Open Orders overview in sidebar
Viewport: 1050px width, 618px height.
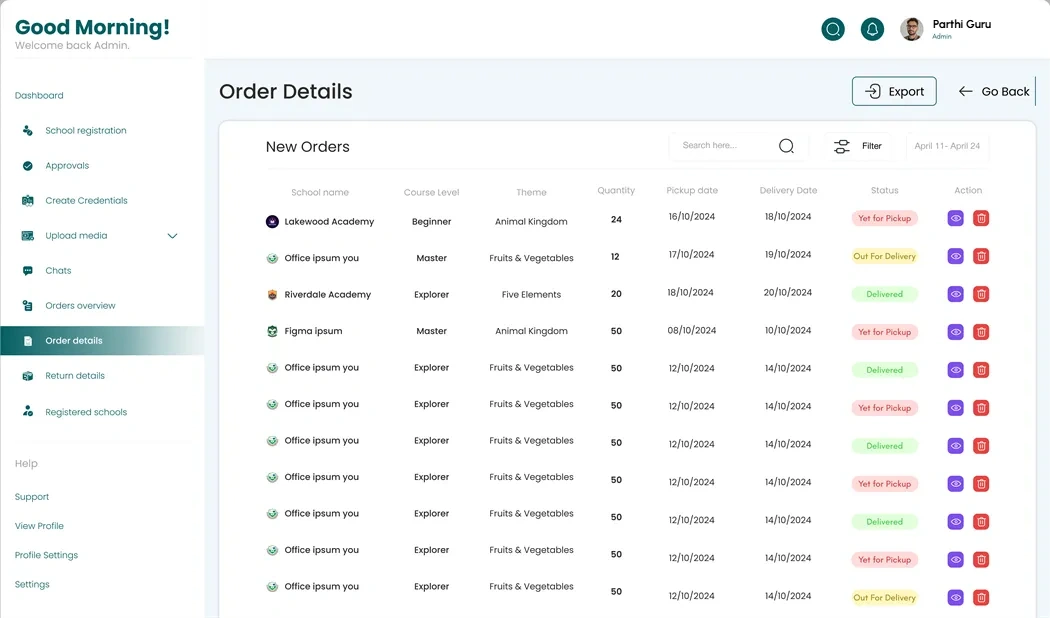click(x=80, y=305)
